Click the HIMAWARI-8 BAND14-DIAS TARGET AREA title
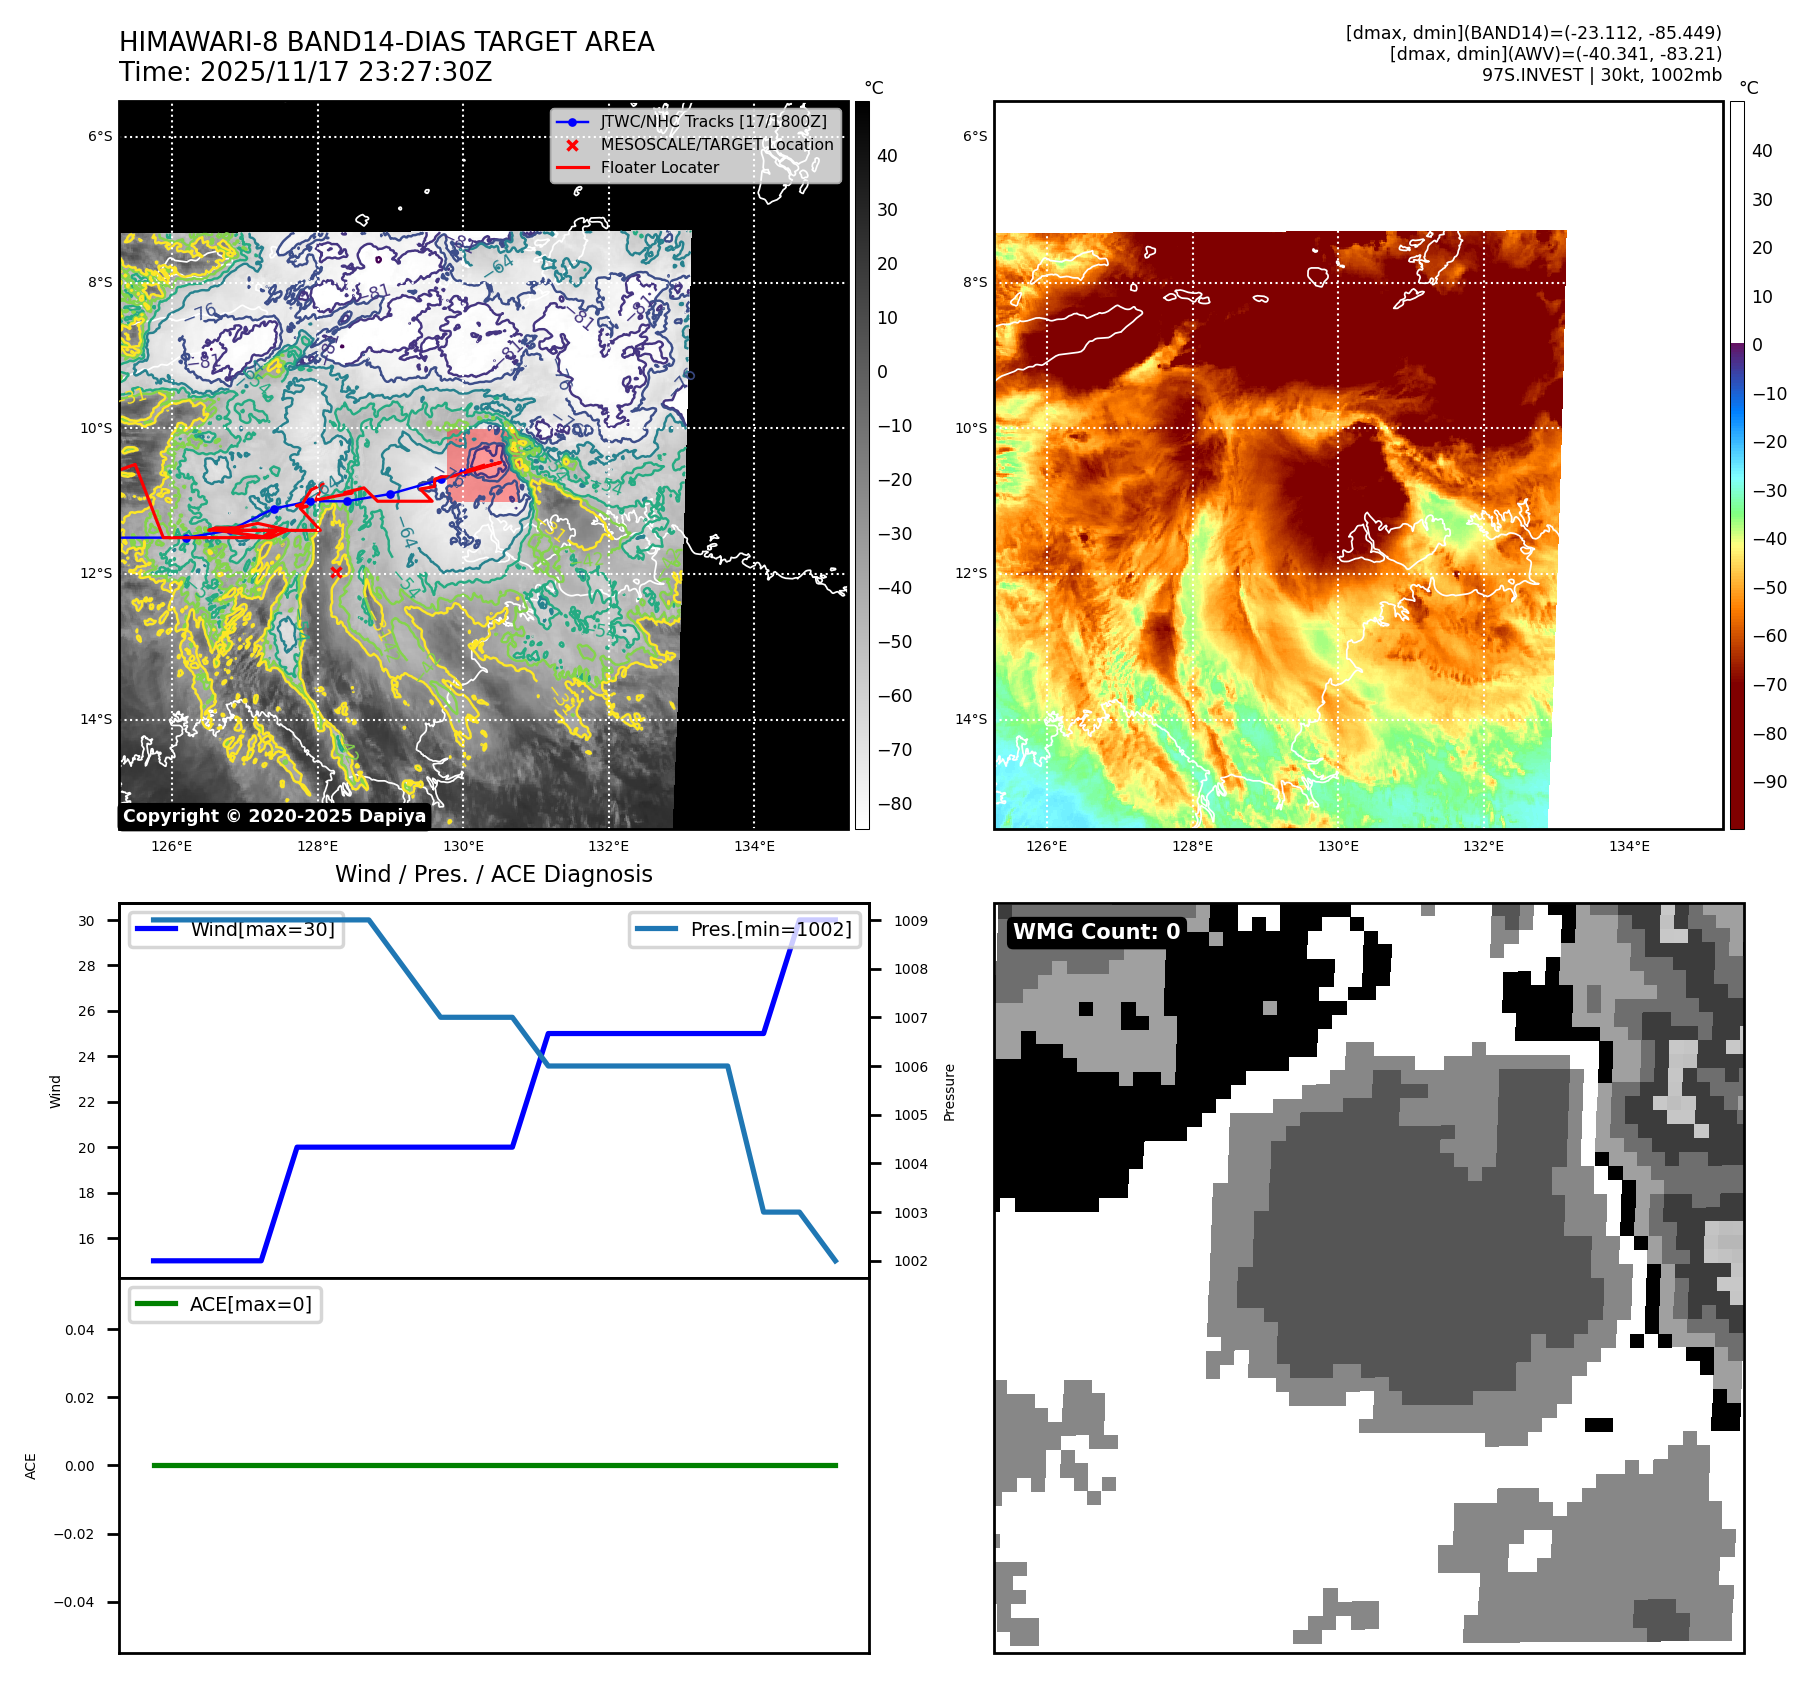 [x=386, y=42]
